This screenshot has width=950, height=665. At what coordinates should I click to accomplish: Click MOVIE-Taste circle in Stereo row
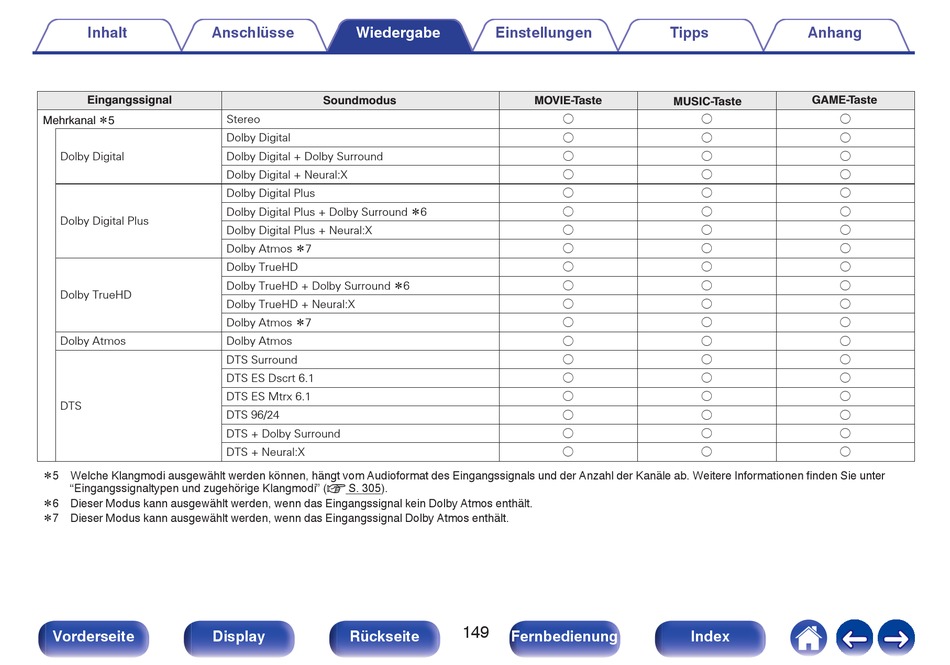coord(568,119)
